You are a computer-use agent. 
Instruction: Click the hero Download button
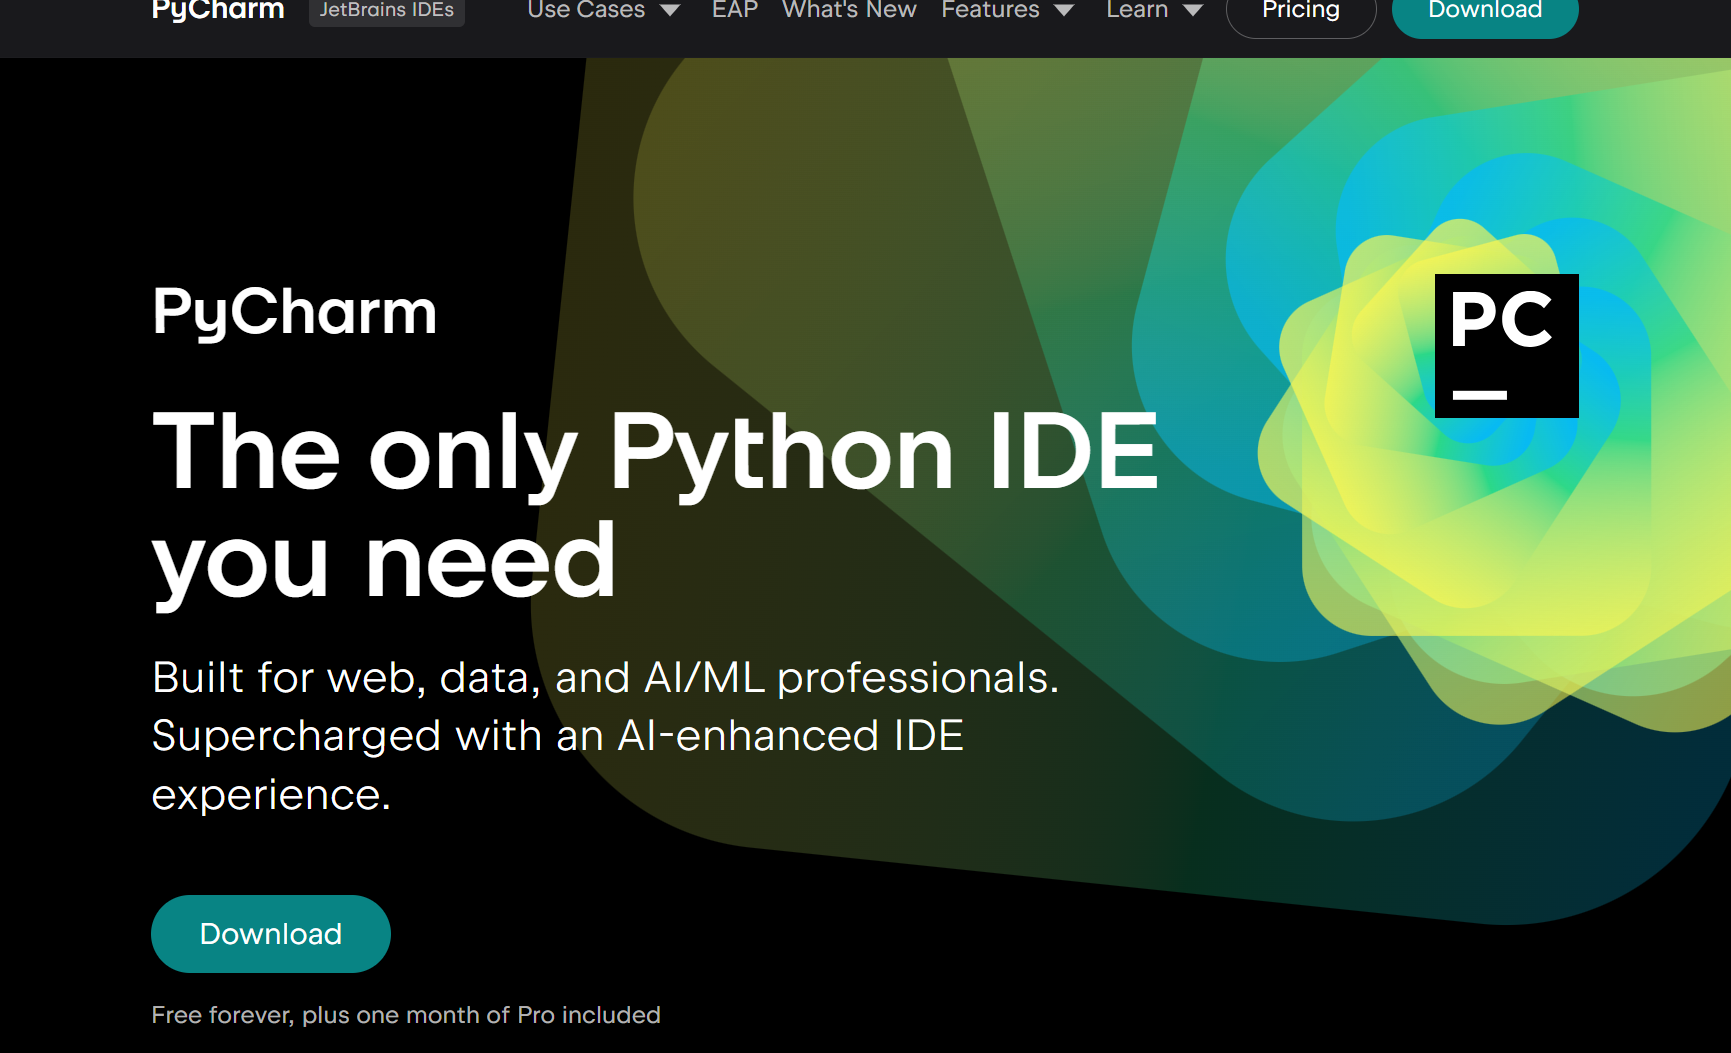pyautogui.click(x=271, y=934)
